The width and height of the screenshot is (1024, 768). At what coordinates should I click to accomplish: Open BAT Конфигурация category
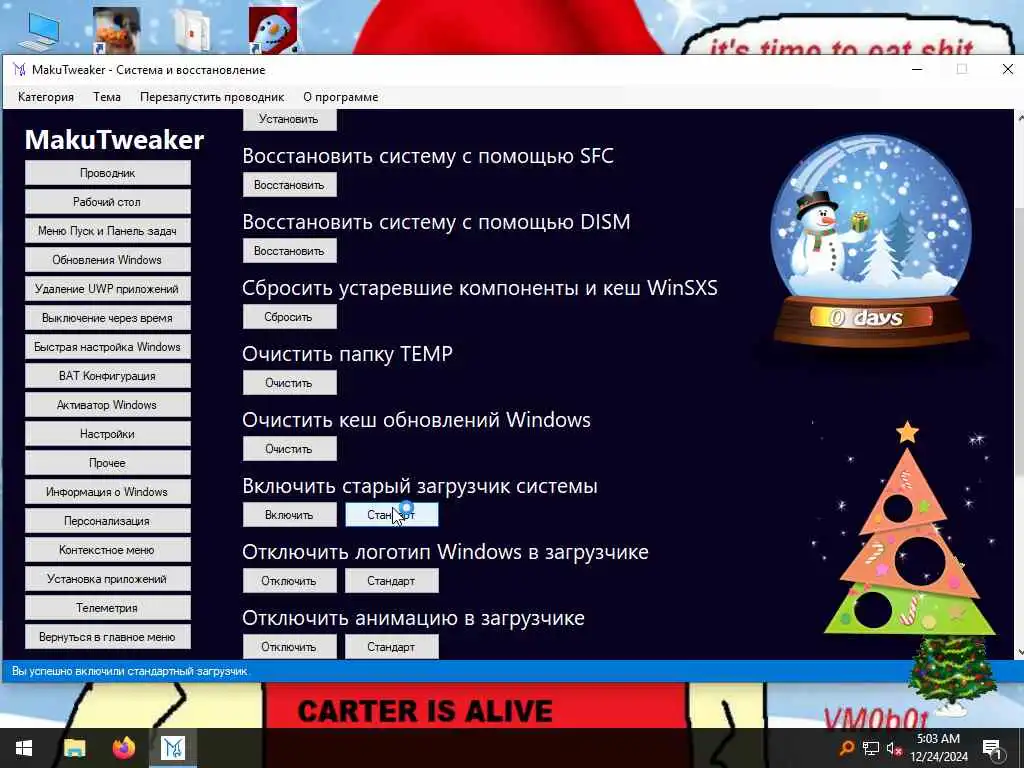(x=108, y=376)
